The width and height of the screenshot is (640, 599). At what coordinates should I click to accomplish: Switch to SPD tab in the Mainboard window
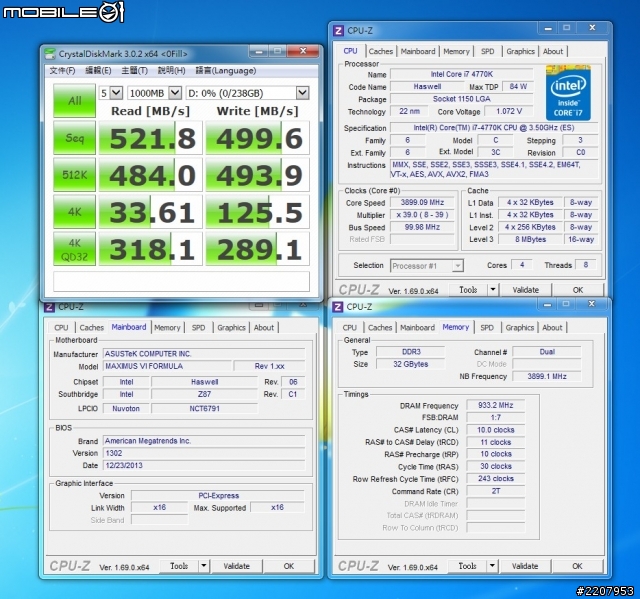pos(198,328)
